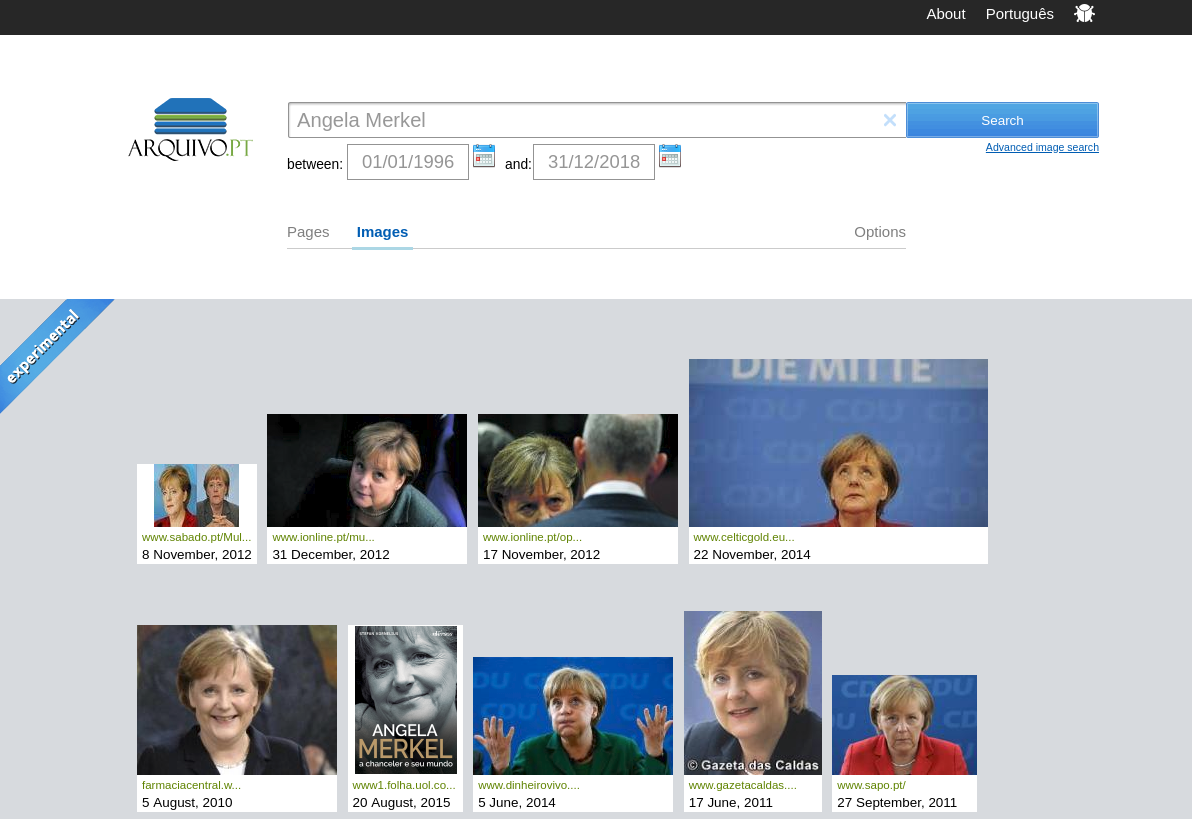Edit the start date 01/01/1996 field
1192x819 pixels.
point(407,162)
